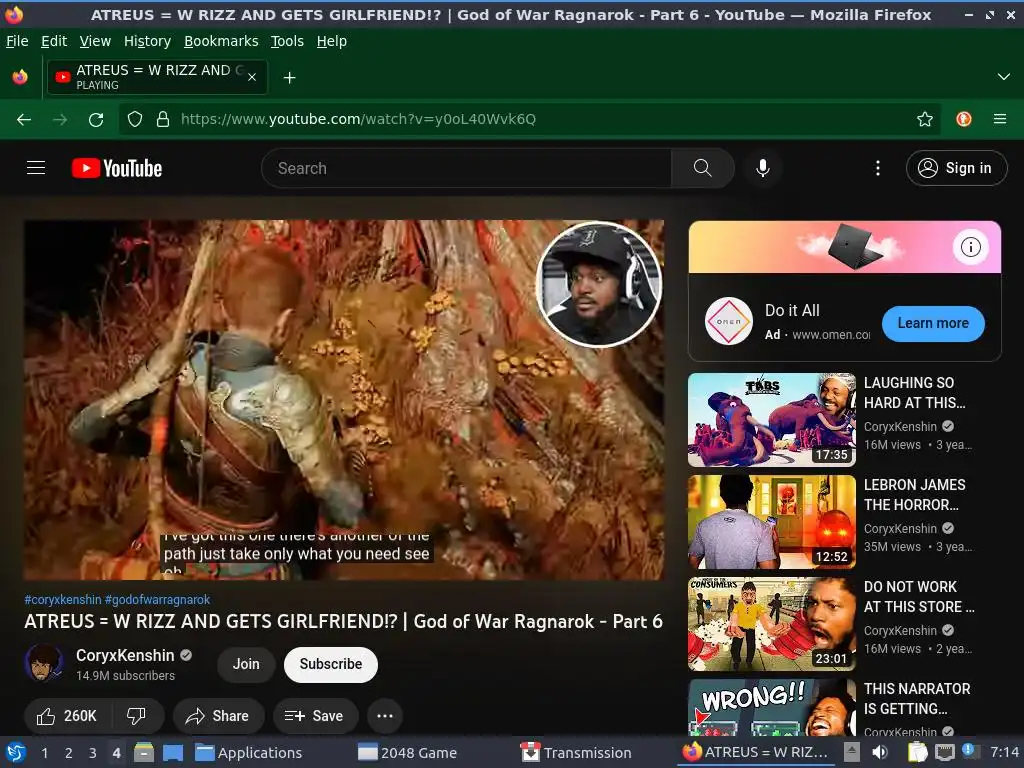
Task: Open YouTube settings three-dot menu
Action: (x=878, y=168)
